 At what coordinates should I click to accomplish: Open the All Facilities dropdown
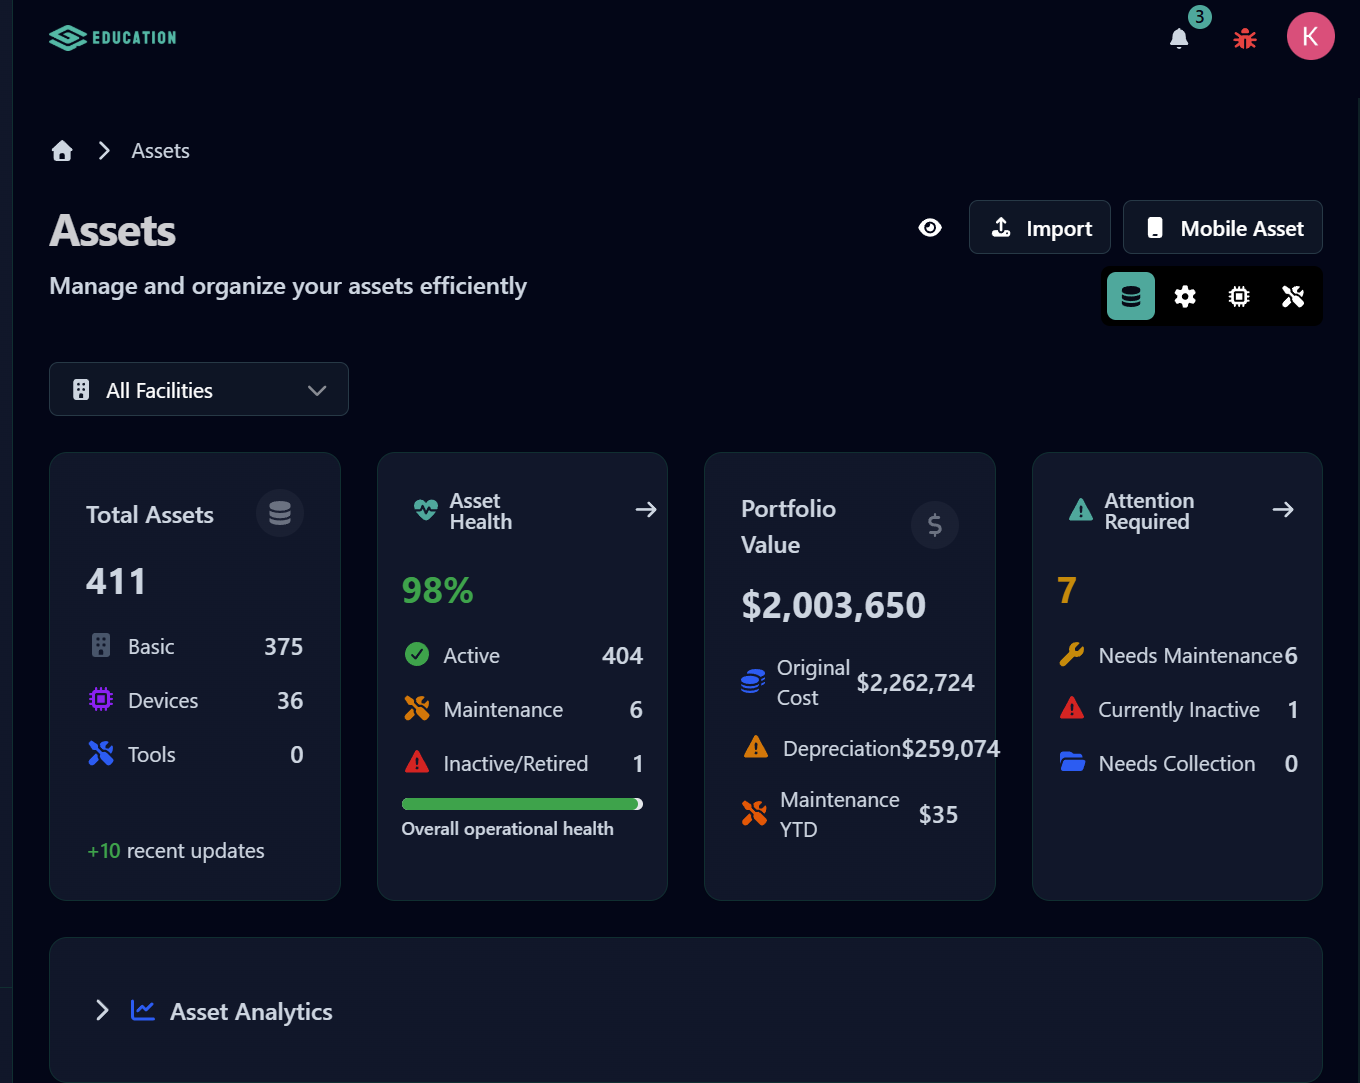pyautogui.click(x=199, y=389)
